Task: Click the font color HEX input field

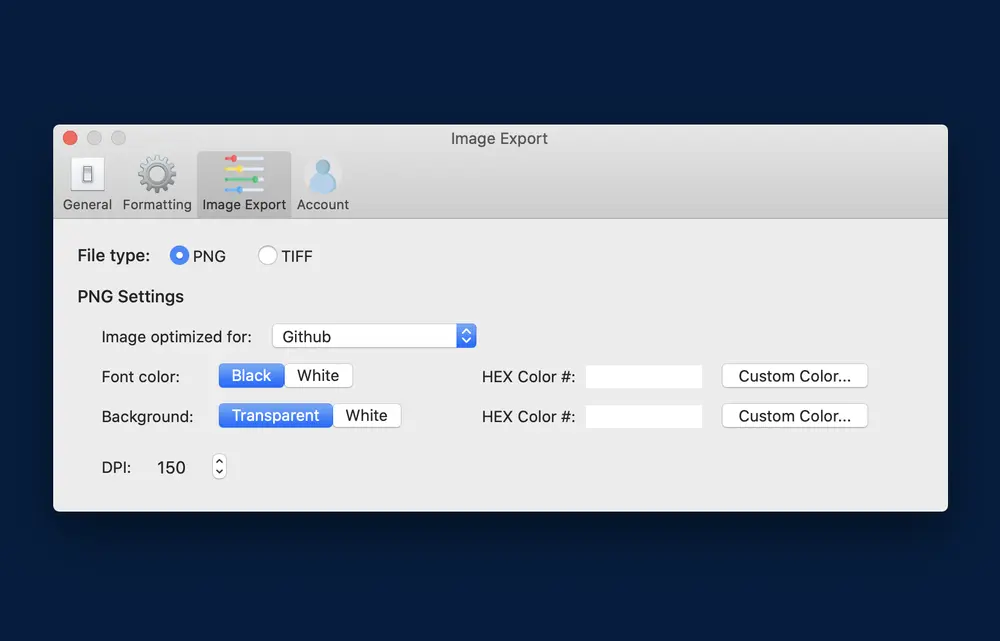Action: point(644,377)
